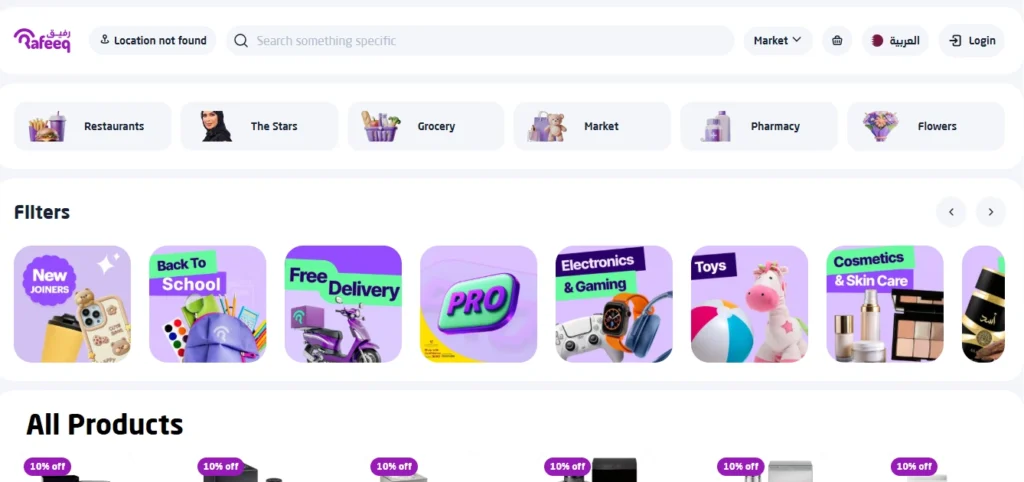Open the Pharmacy category
This screenshot has width=1024, height=482.
(x=759, y=126)
